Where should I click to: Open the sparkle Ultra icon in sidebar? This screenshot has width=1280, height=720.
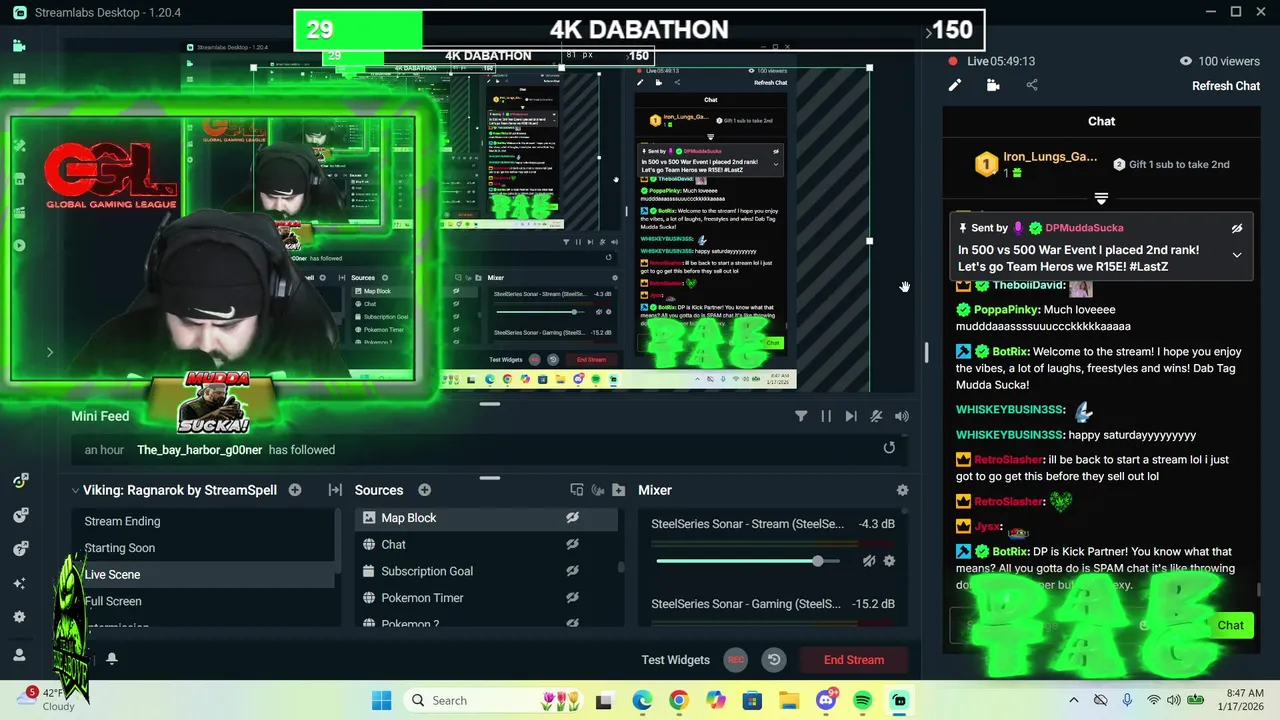point(19,583)
